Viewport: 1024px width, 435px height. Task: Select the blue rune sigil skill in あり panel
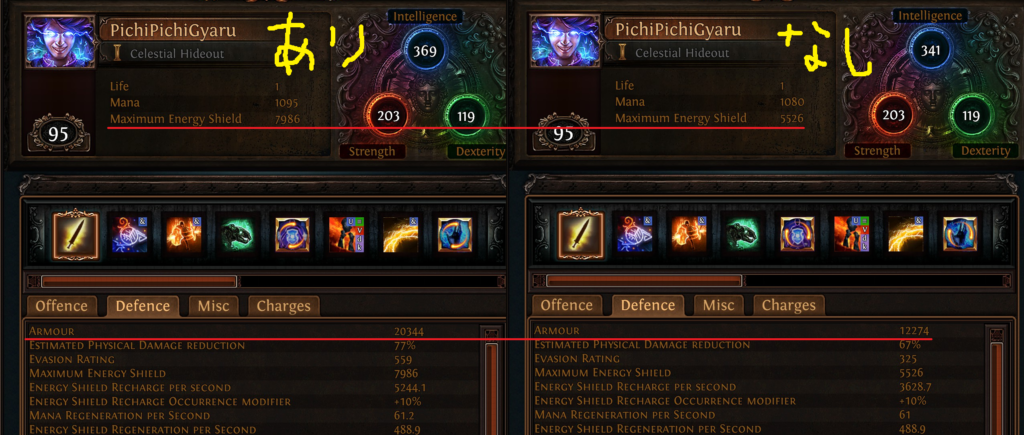pyautogui.click(x=129, y=235)
